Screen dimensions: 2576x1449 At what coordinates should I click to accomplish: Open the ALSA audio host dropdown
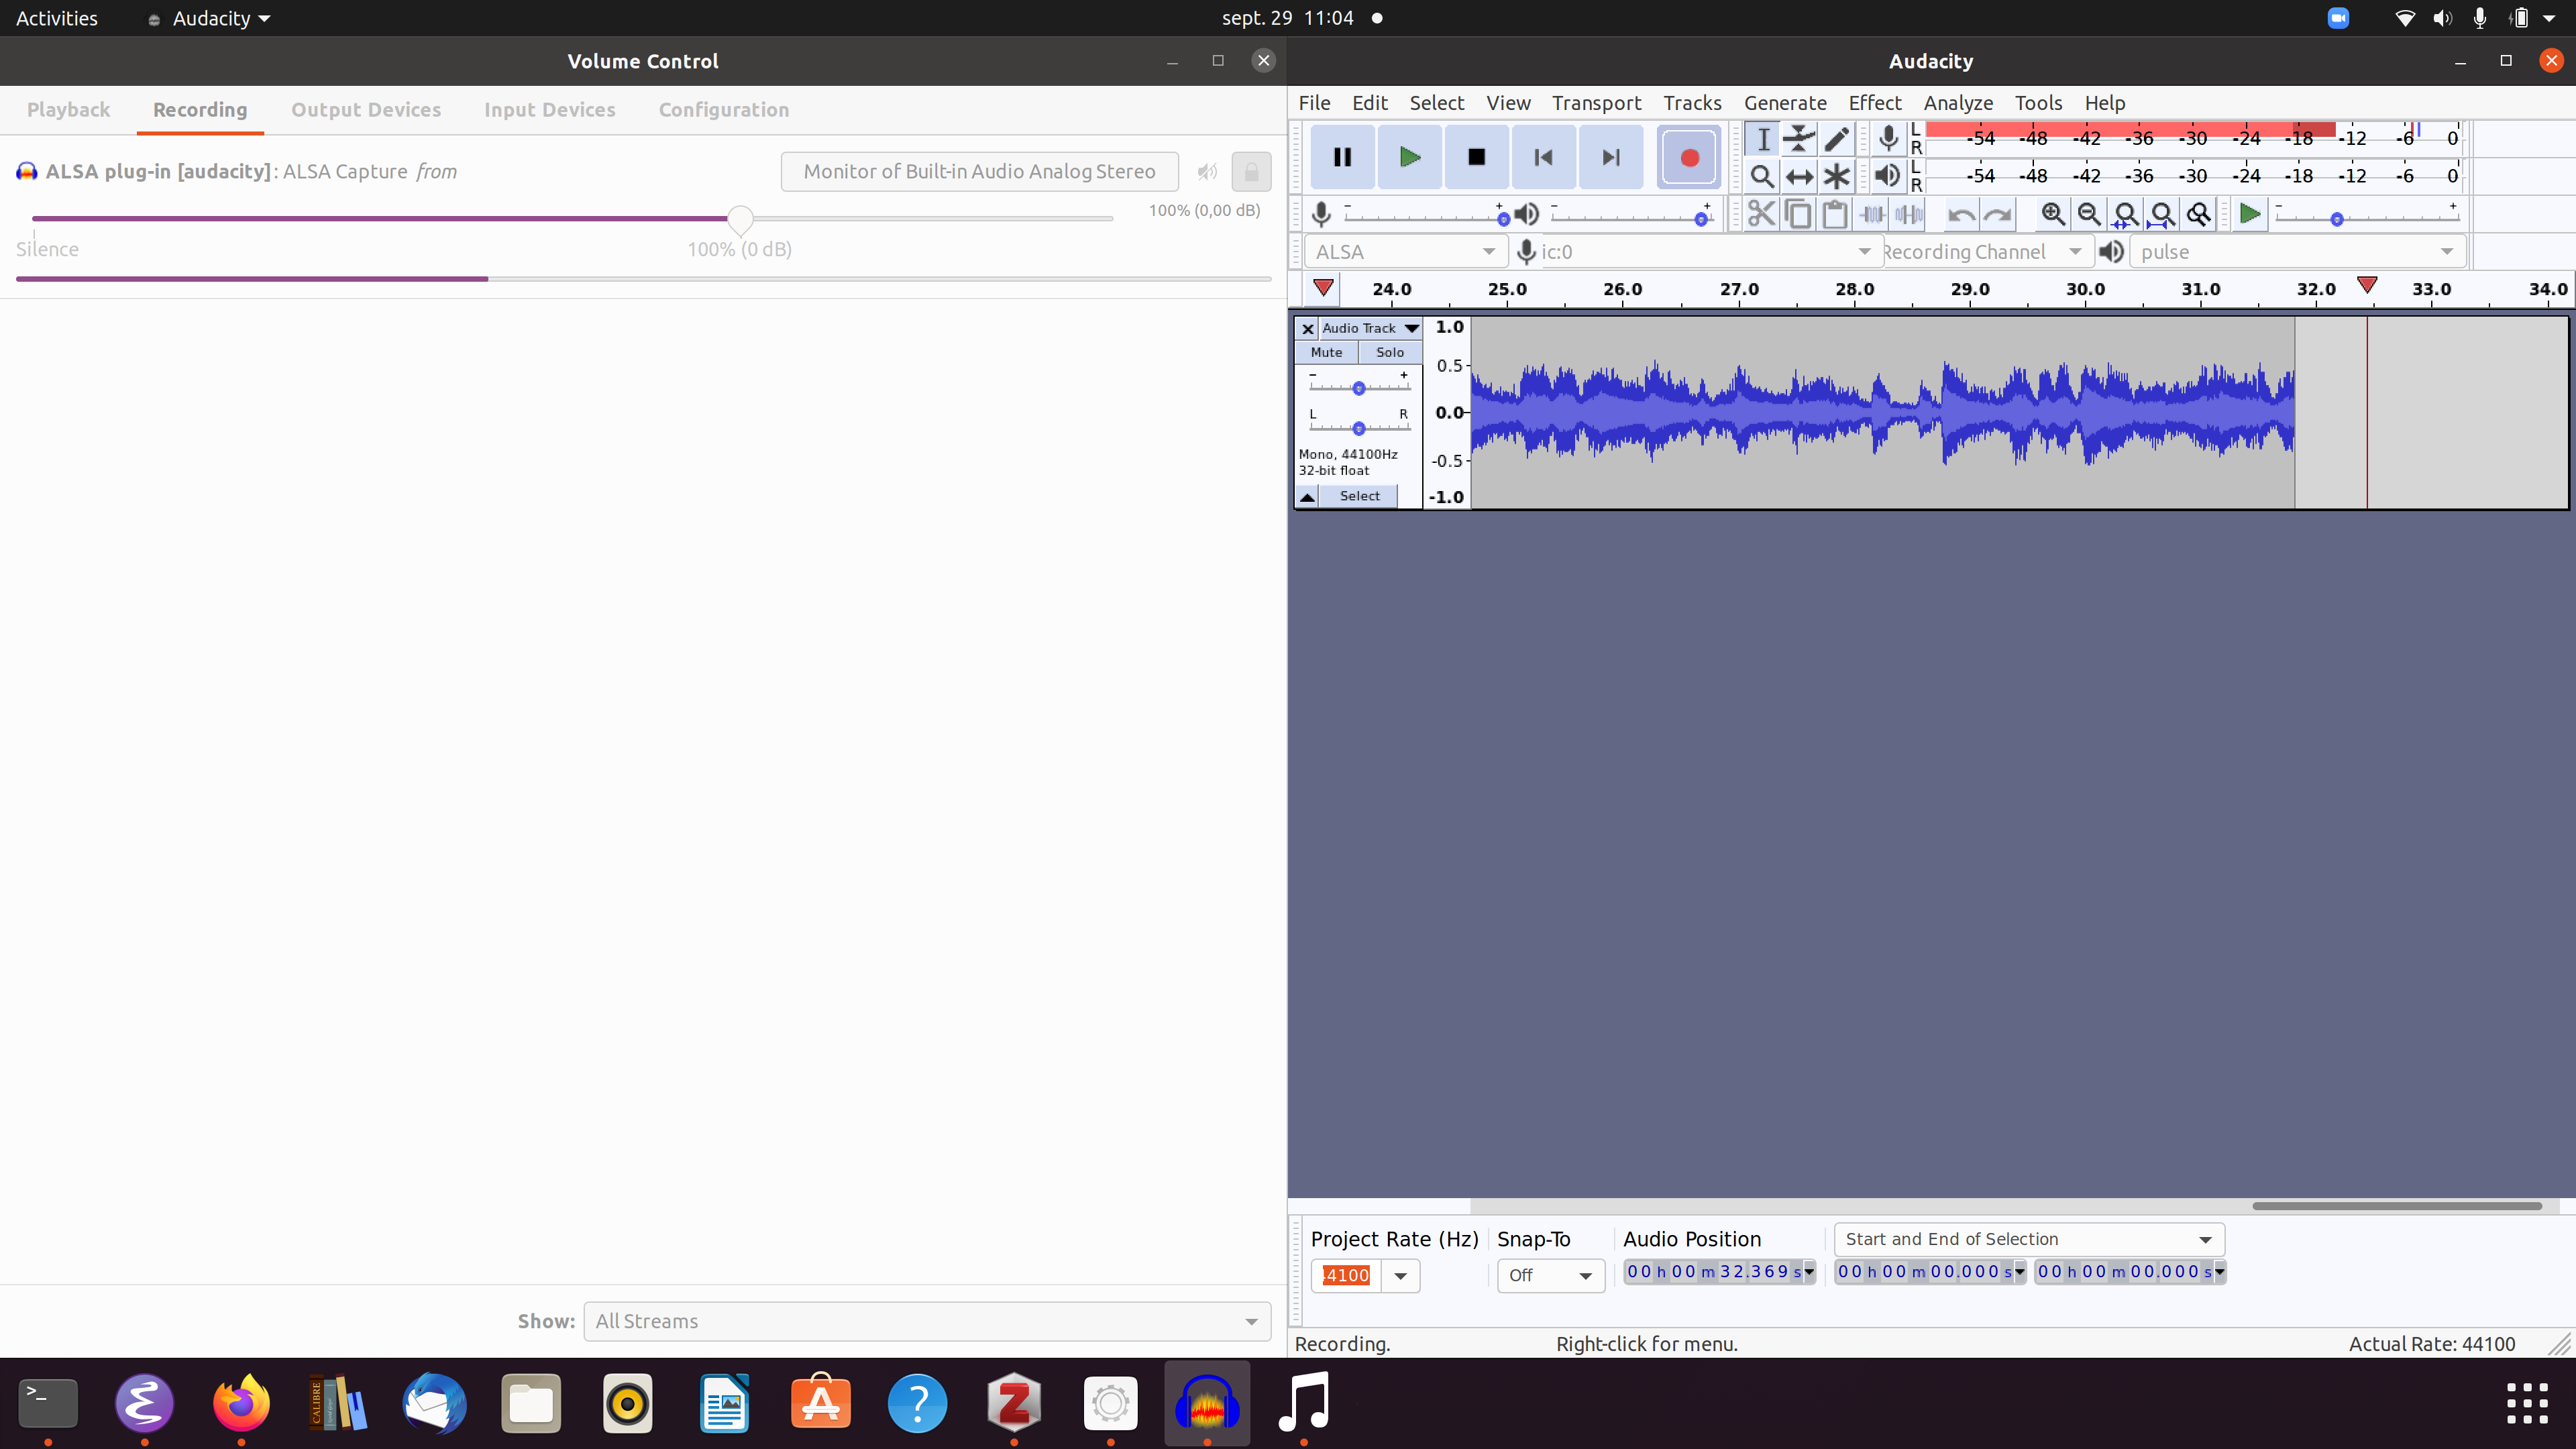point(1405,252)
